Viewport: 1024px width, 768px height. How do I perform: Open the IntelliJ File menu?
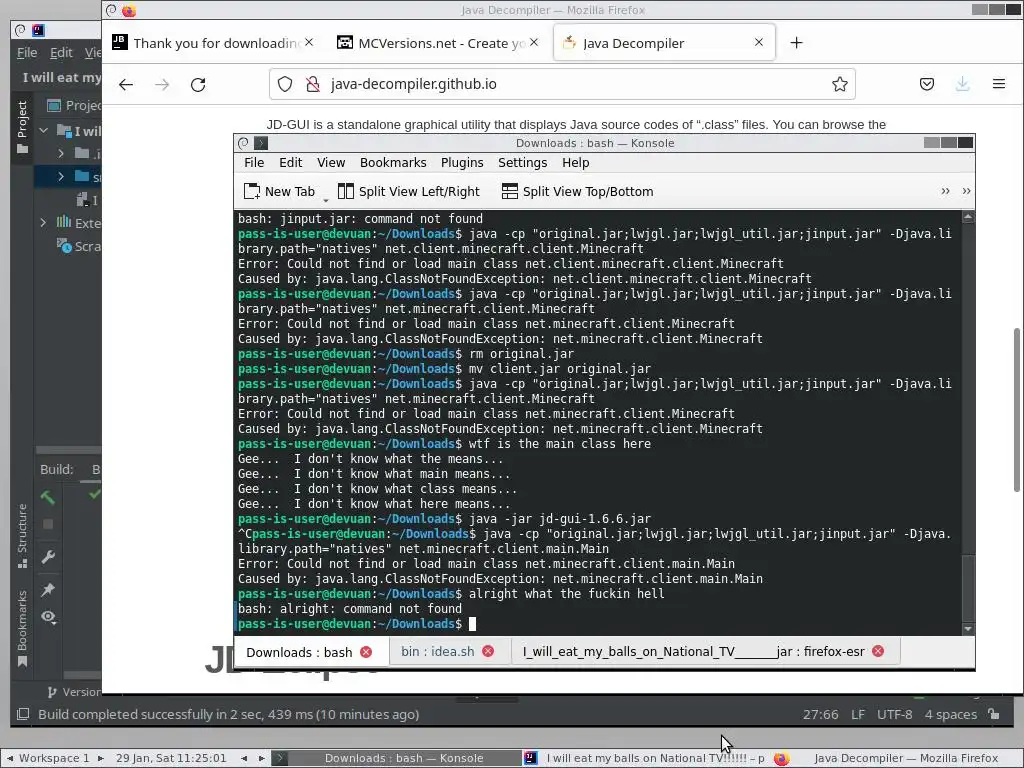click(27, 53)
